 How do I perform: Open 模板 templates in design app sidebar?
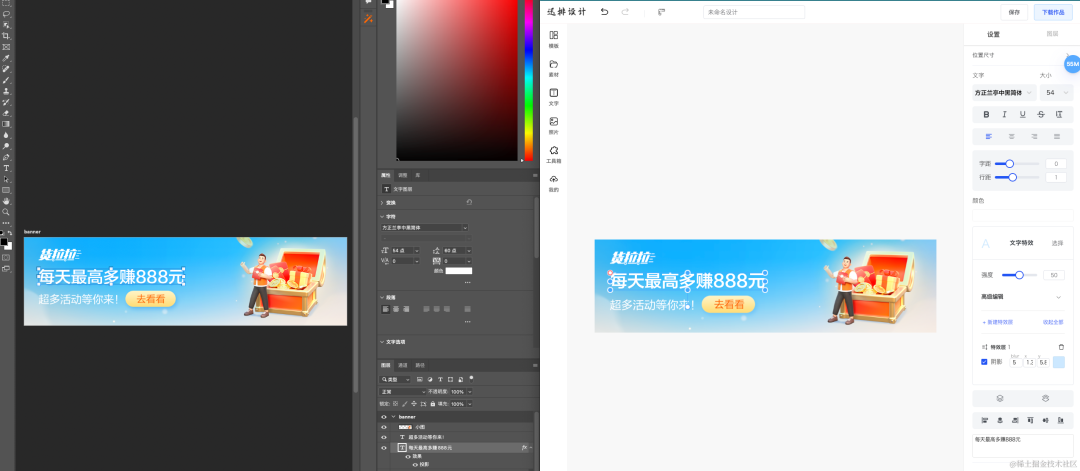(554, 39)
